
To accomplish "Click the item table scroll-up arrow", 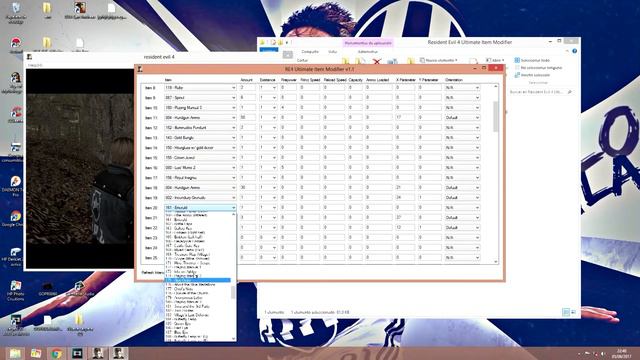I will click(496, 87).
